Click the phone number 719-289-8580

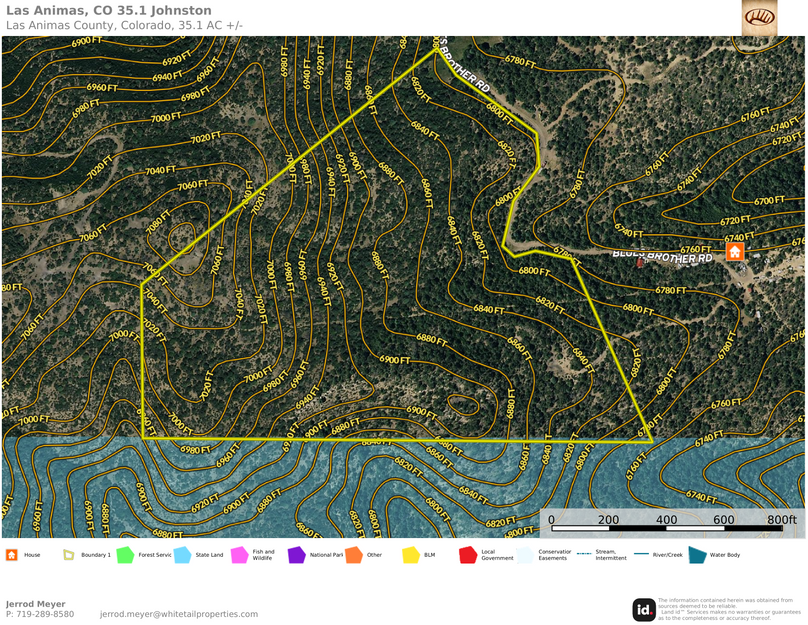point(40,615)
